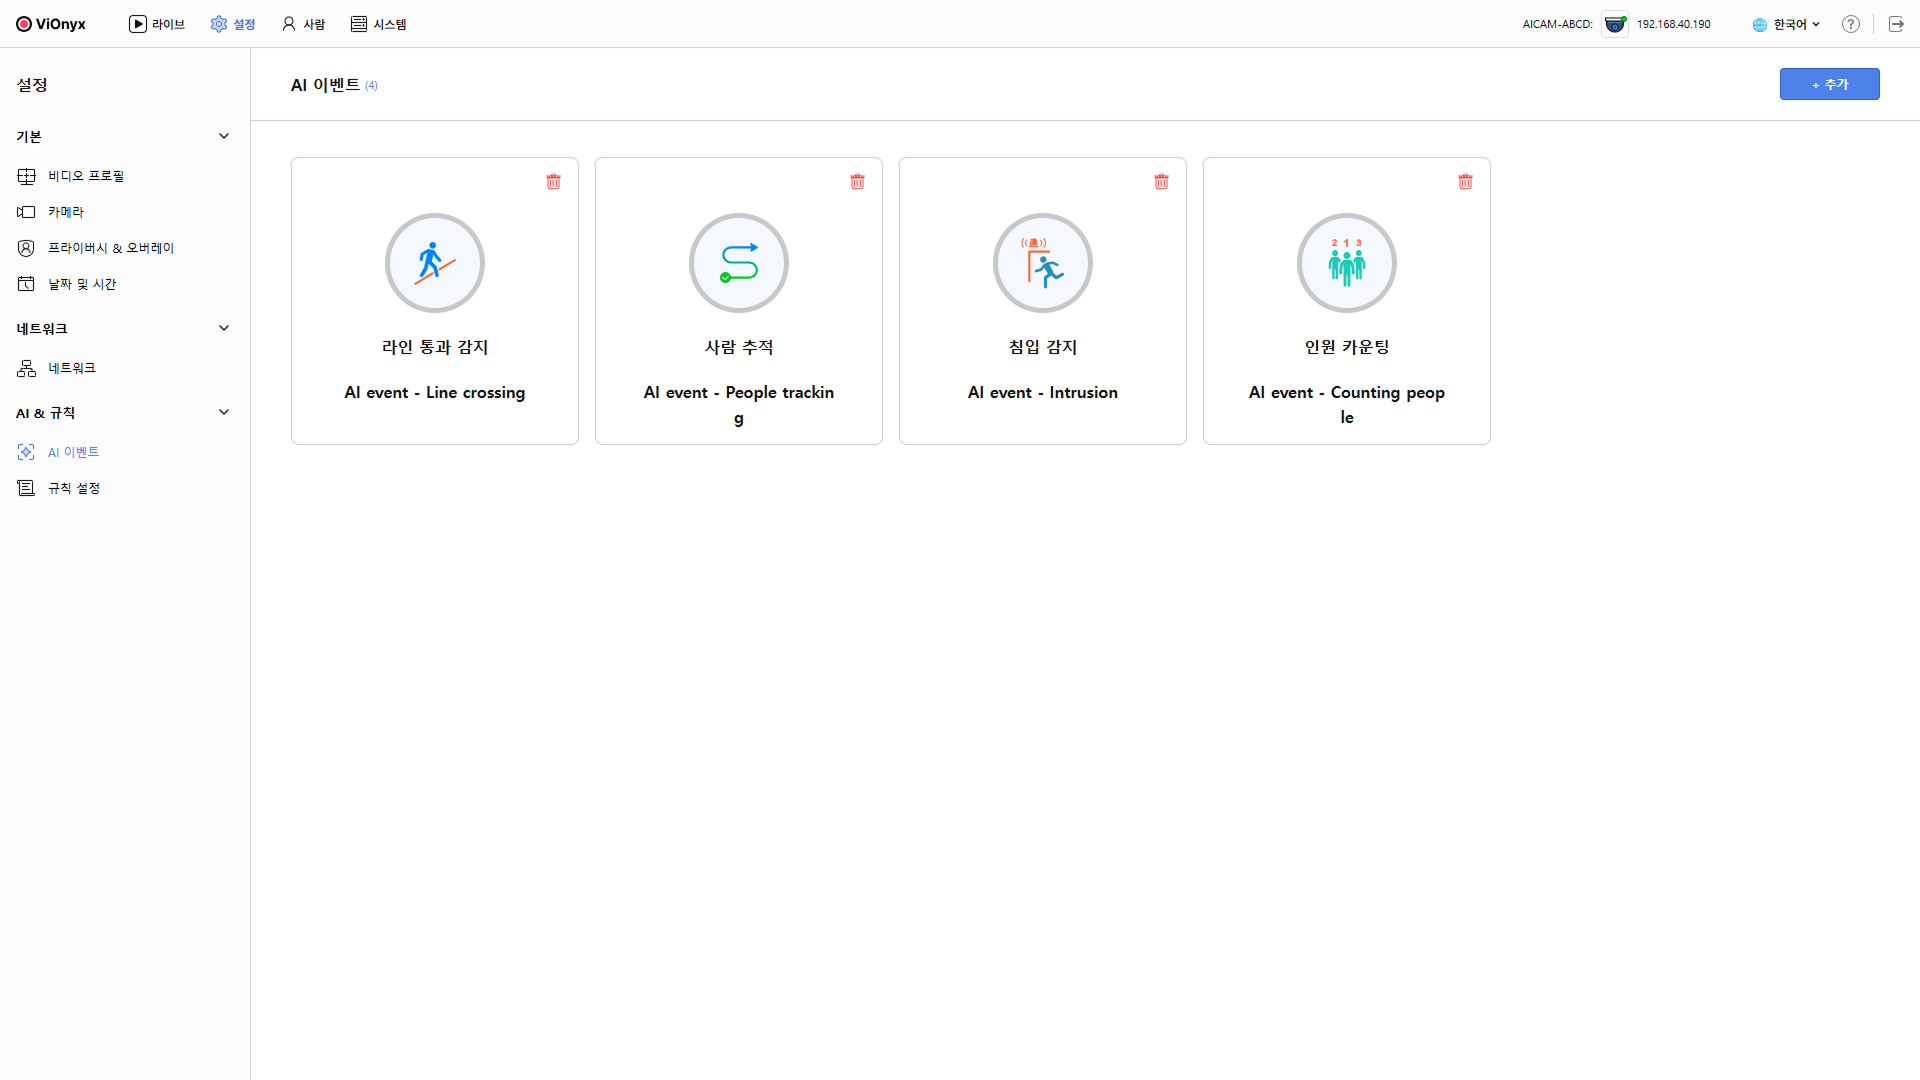Click trash icon on Intrusion card

[x=1161, y=181]
